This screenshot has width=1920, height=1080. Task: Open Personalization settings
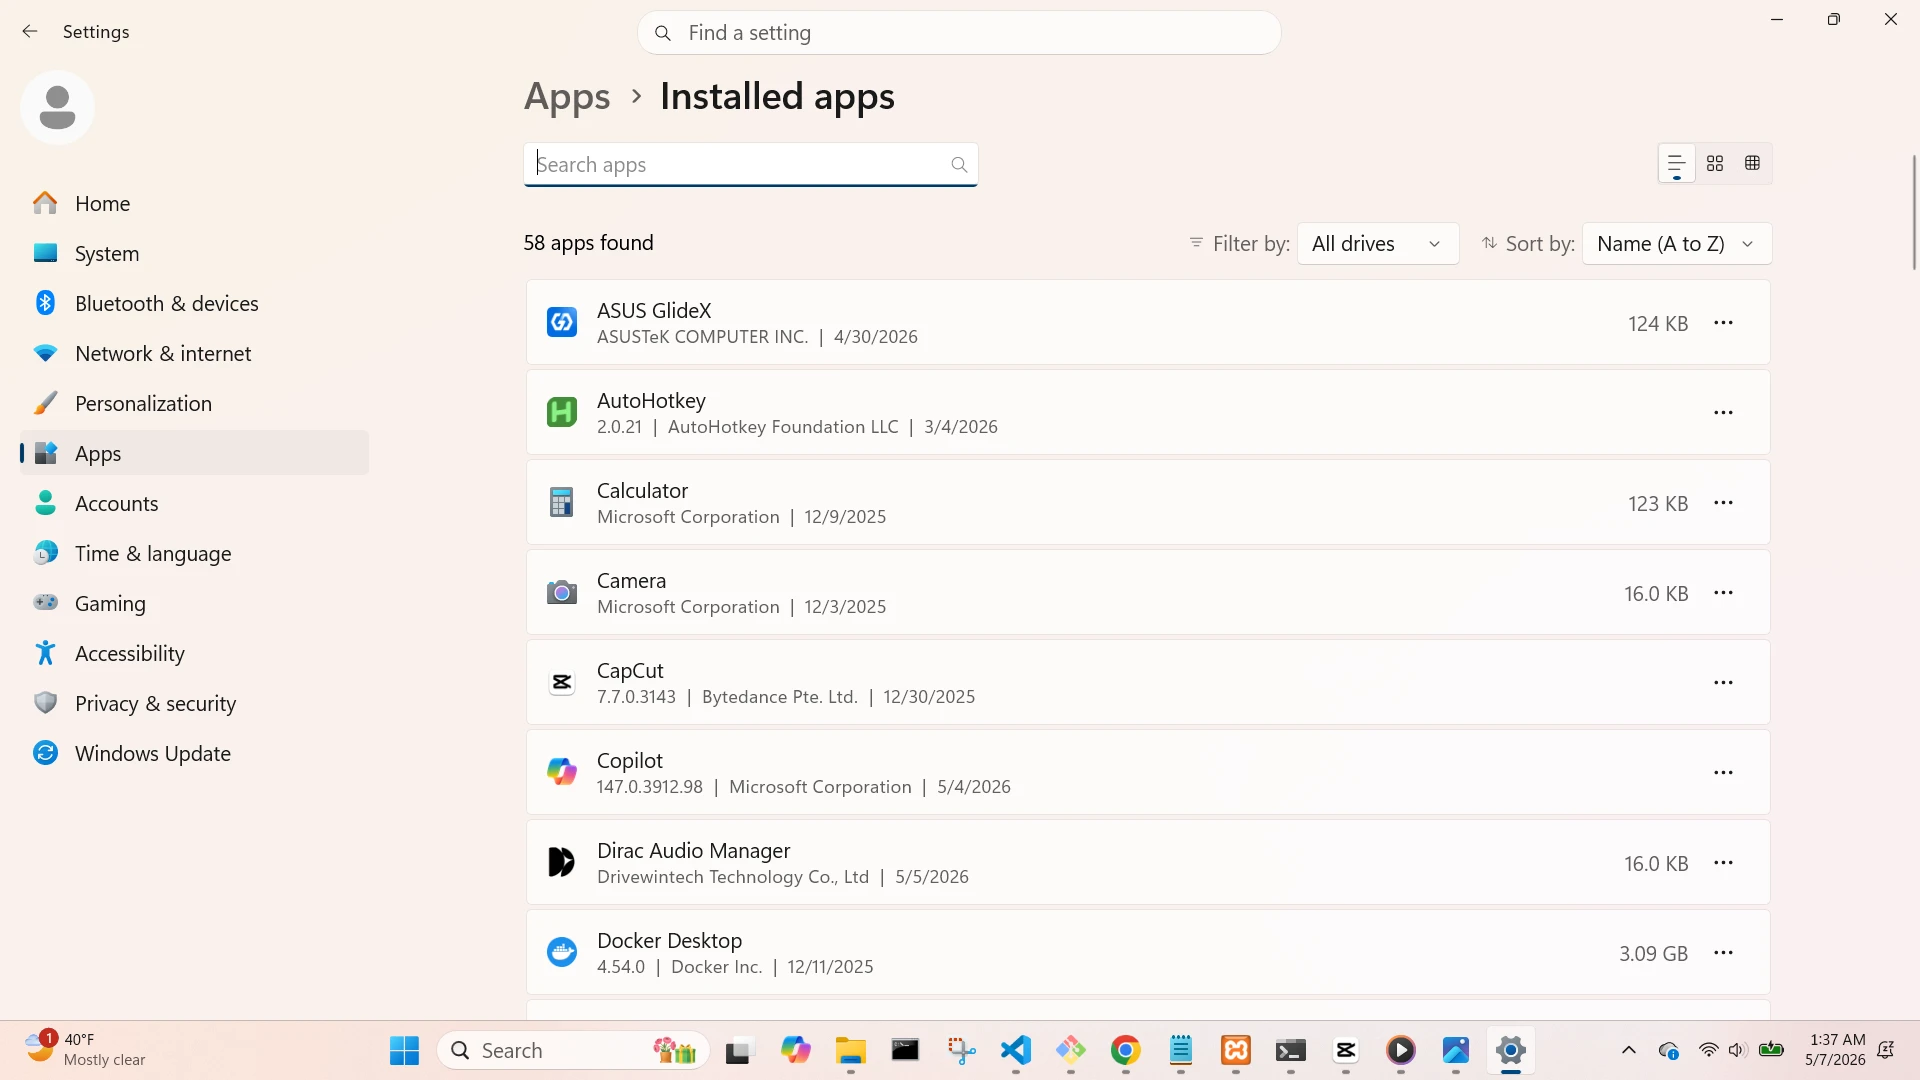195,403
